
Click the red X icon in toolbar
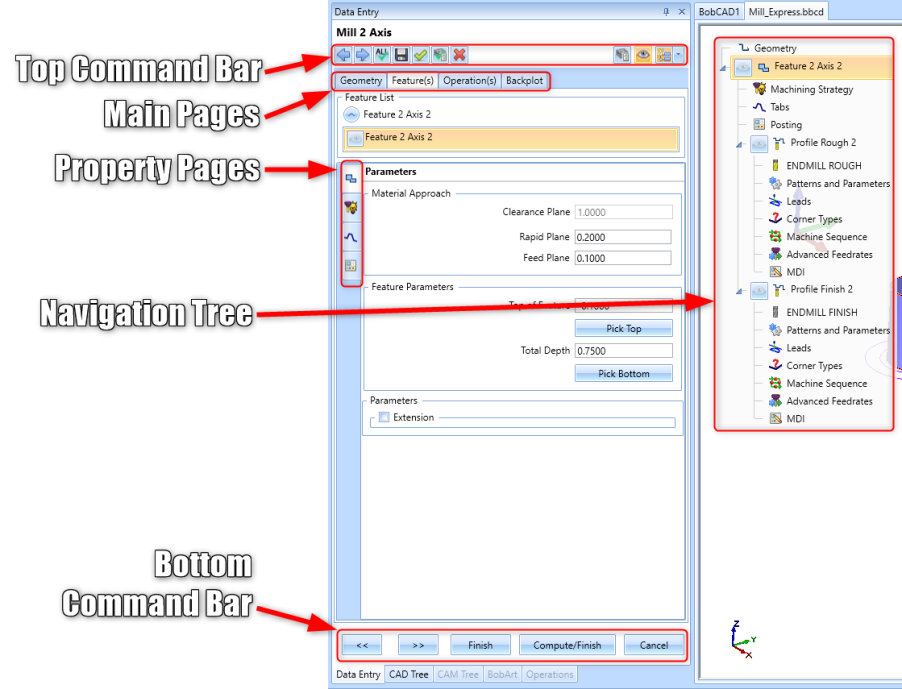(459, 55)
